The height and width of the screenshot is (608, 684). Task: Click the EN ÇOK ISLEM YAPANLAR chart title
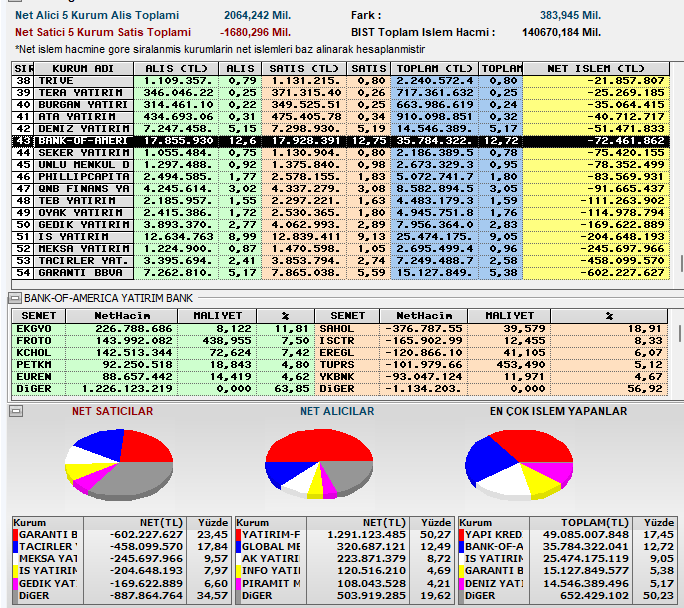558,411
